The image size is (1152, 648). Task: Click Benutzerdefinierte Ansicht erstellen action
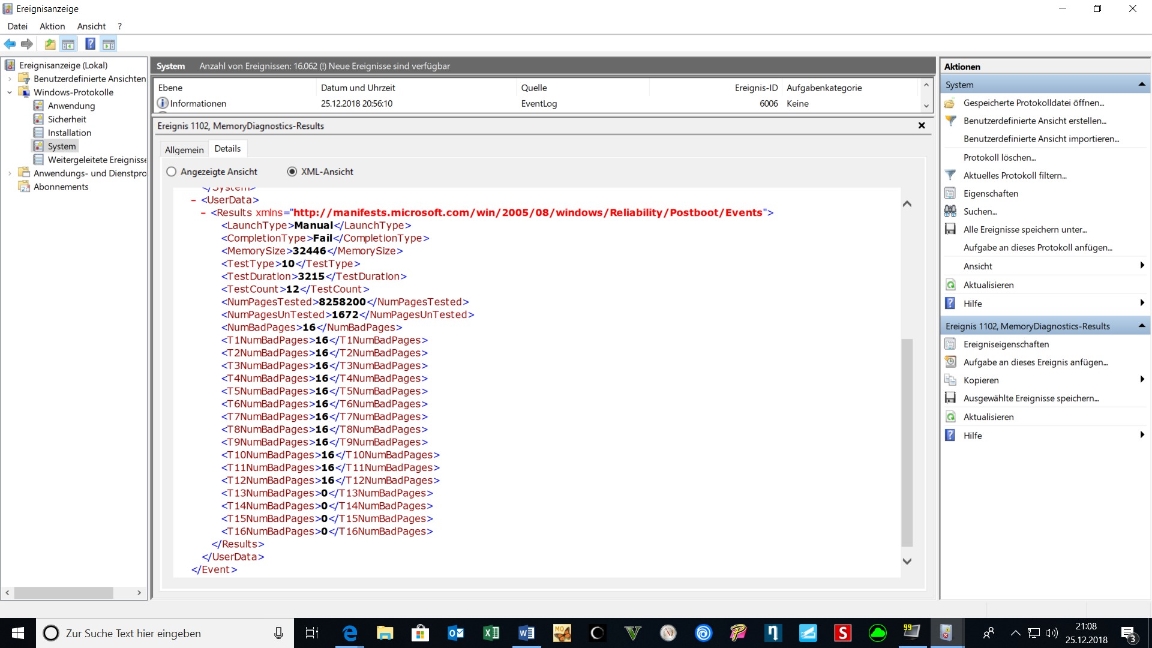(1034, 120)
